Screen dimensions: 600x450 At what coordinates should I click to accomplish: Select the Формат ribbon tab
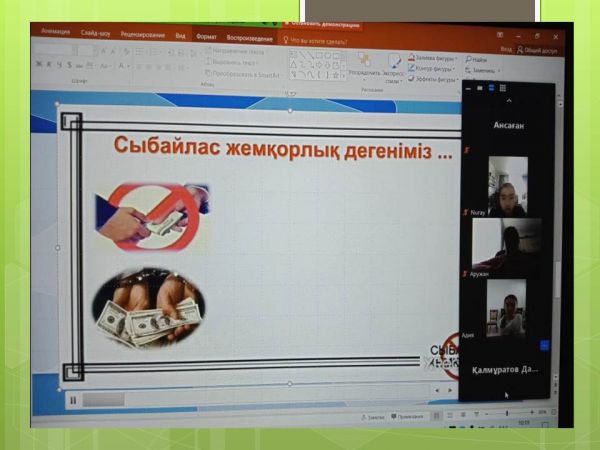tap(206, 36)
